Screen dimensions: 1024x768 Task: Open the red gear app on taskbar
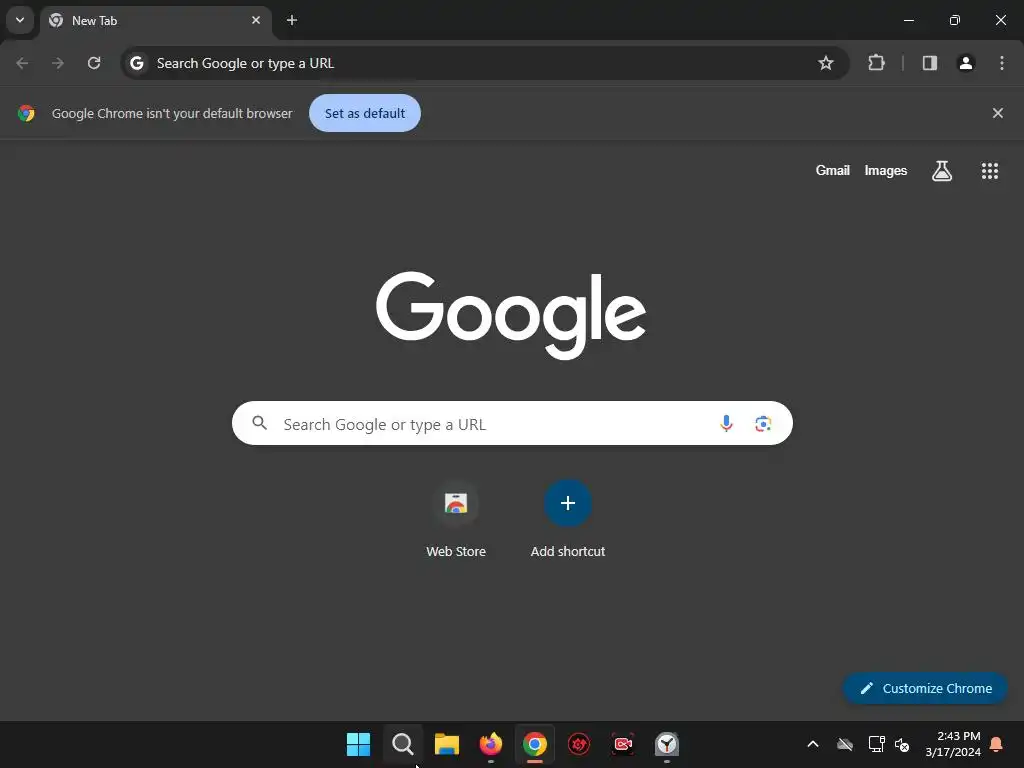tap(579, 744)
